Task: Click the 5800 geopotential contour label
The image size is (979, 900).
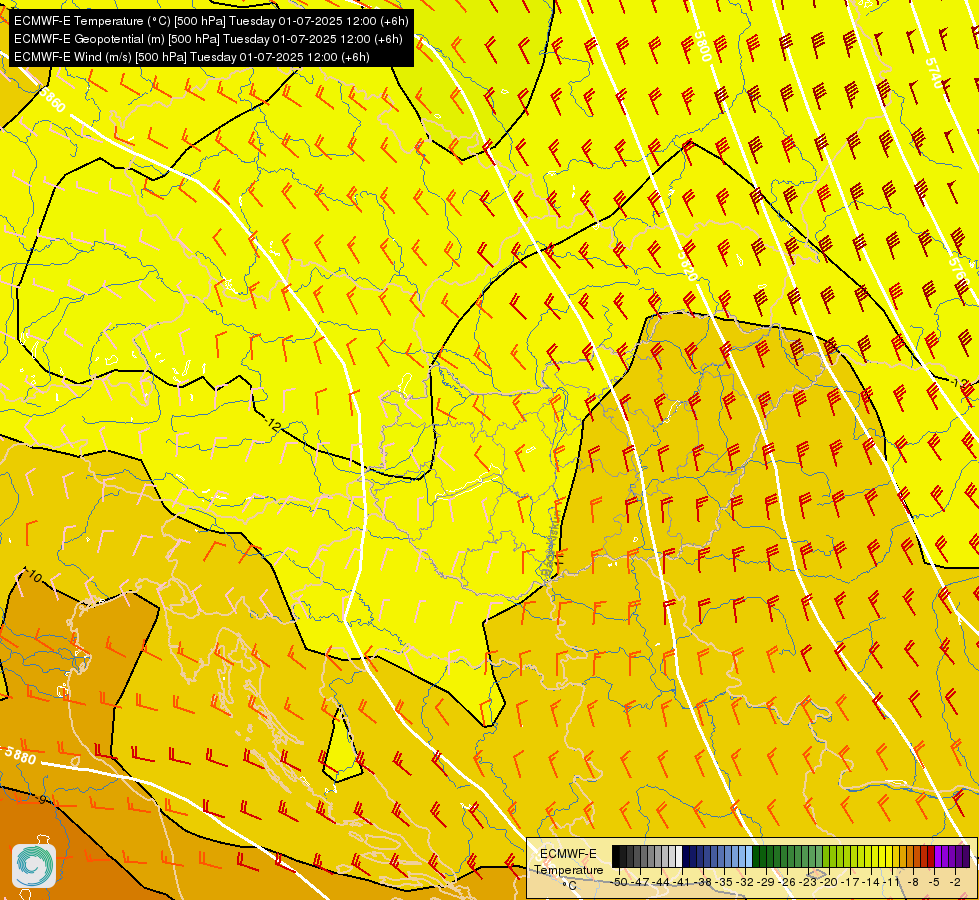Action: pos(702,46)
